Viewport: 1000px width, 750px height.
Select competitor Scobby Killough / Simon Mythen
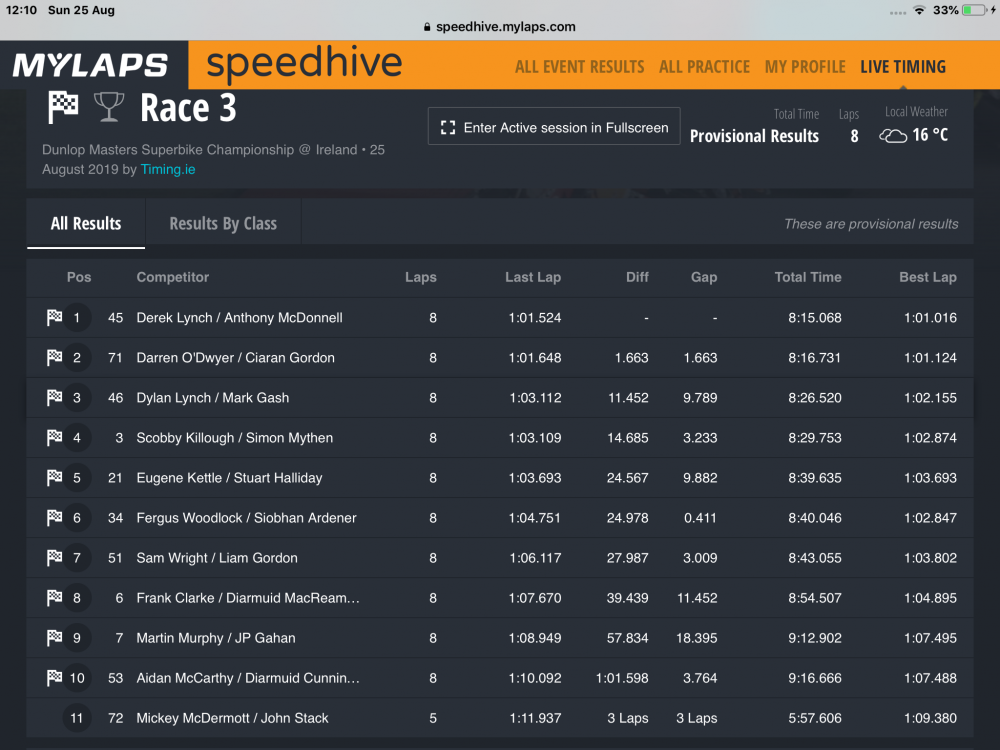pos(235,438)
